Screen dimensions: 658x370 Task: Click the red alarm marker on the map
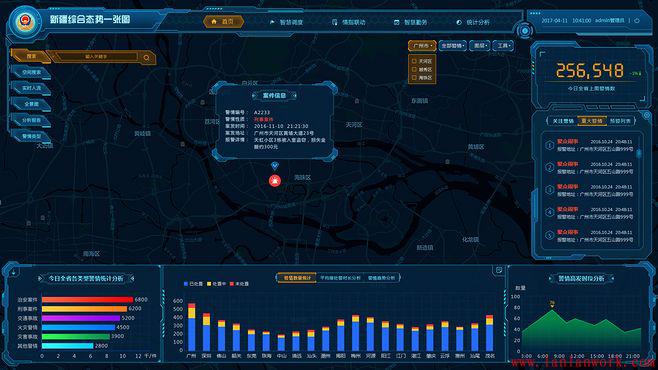275,181
